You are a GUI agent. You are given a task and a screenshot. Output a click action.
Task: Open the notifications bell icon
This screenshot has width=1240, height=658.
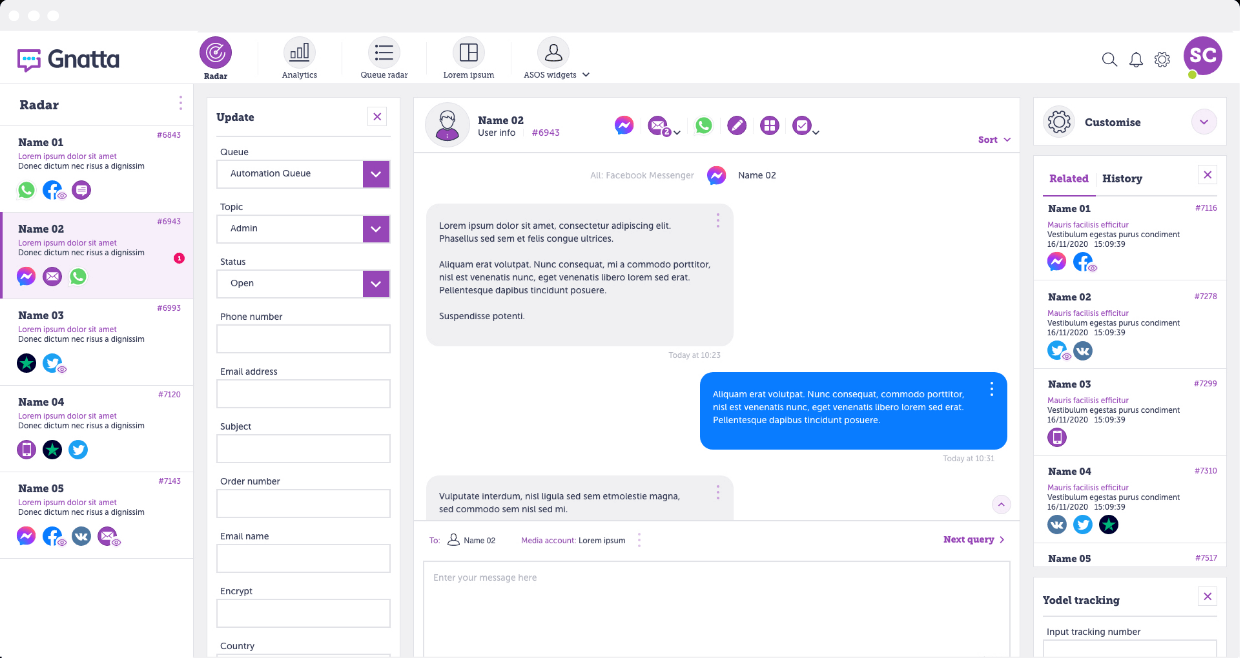(x=1136, y=59)
